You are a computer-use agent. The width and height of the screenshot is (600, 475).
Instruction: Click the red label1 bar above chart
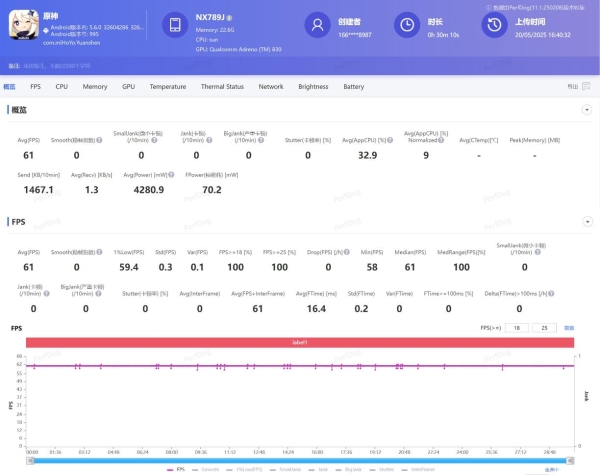coord(300,343)
